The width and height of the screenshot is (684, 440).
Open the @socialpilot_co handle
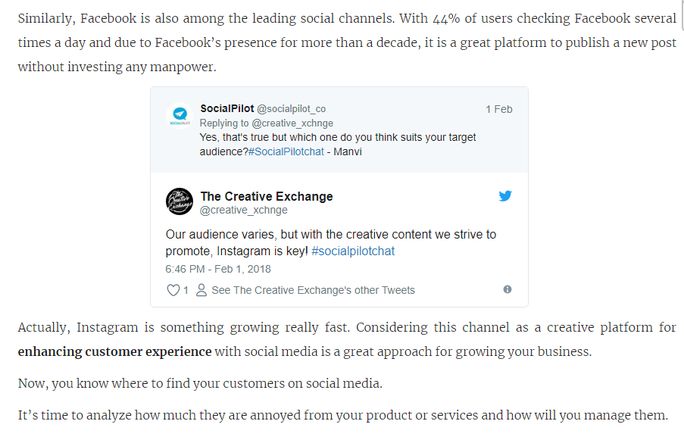(291, 108)
